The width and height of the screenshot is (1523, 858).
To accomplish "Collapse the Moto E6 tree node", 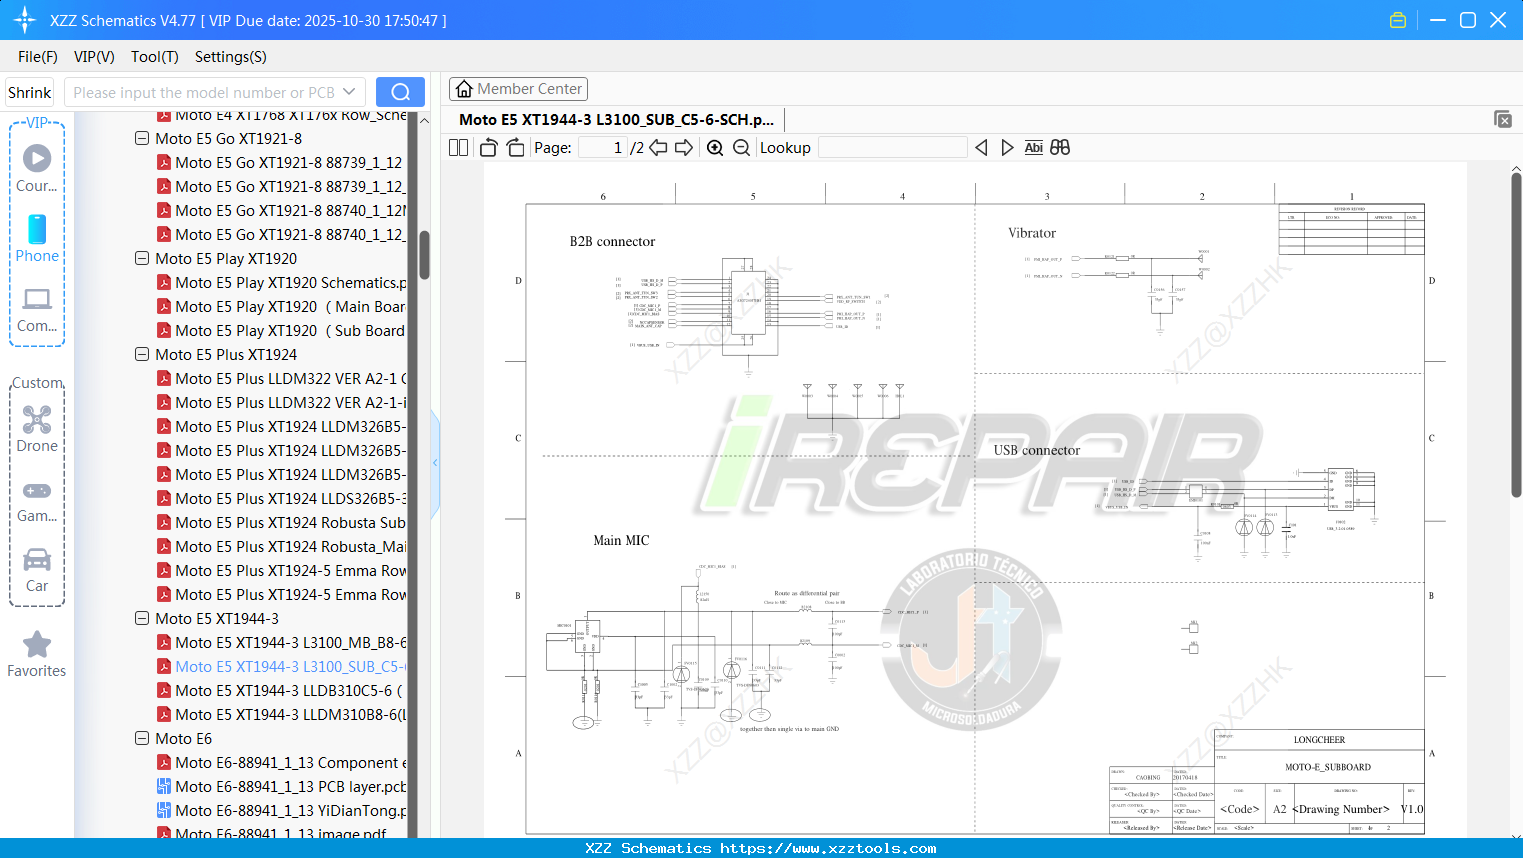I will (x=141, y=738).
